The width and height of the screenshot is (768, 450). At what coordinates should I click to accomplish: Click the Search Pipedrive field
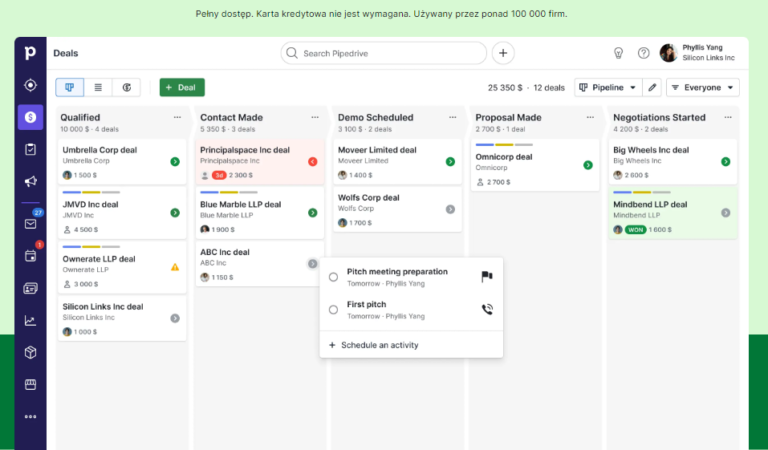point(385,53)
